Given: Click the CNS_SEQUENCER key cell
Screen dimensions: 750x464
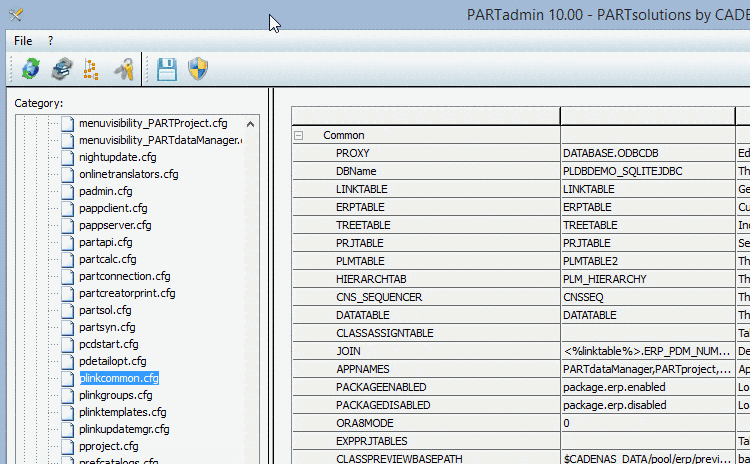Looking at the screenshot, I should (x=426, y=298).
